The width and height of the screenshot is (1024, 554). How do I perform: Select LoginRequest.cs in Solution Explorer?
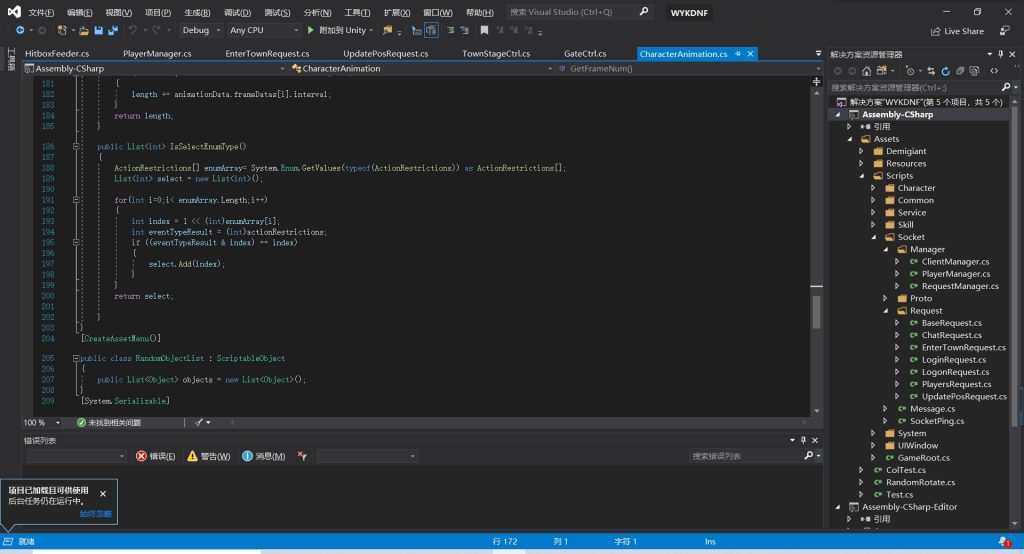953,360
